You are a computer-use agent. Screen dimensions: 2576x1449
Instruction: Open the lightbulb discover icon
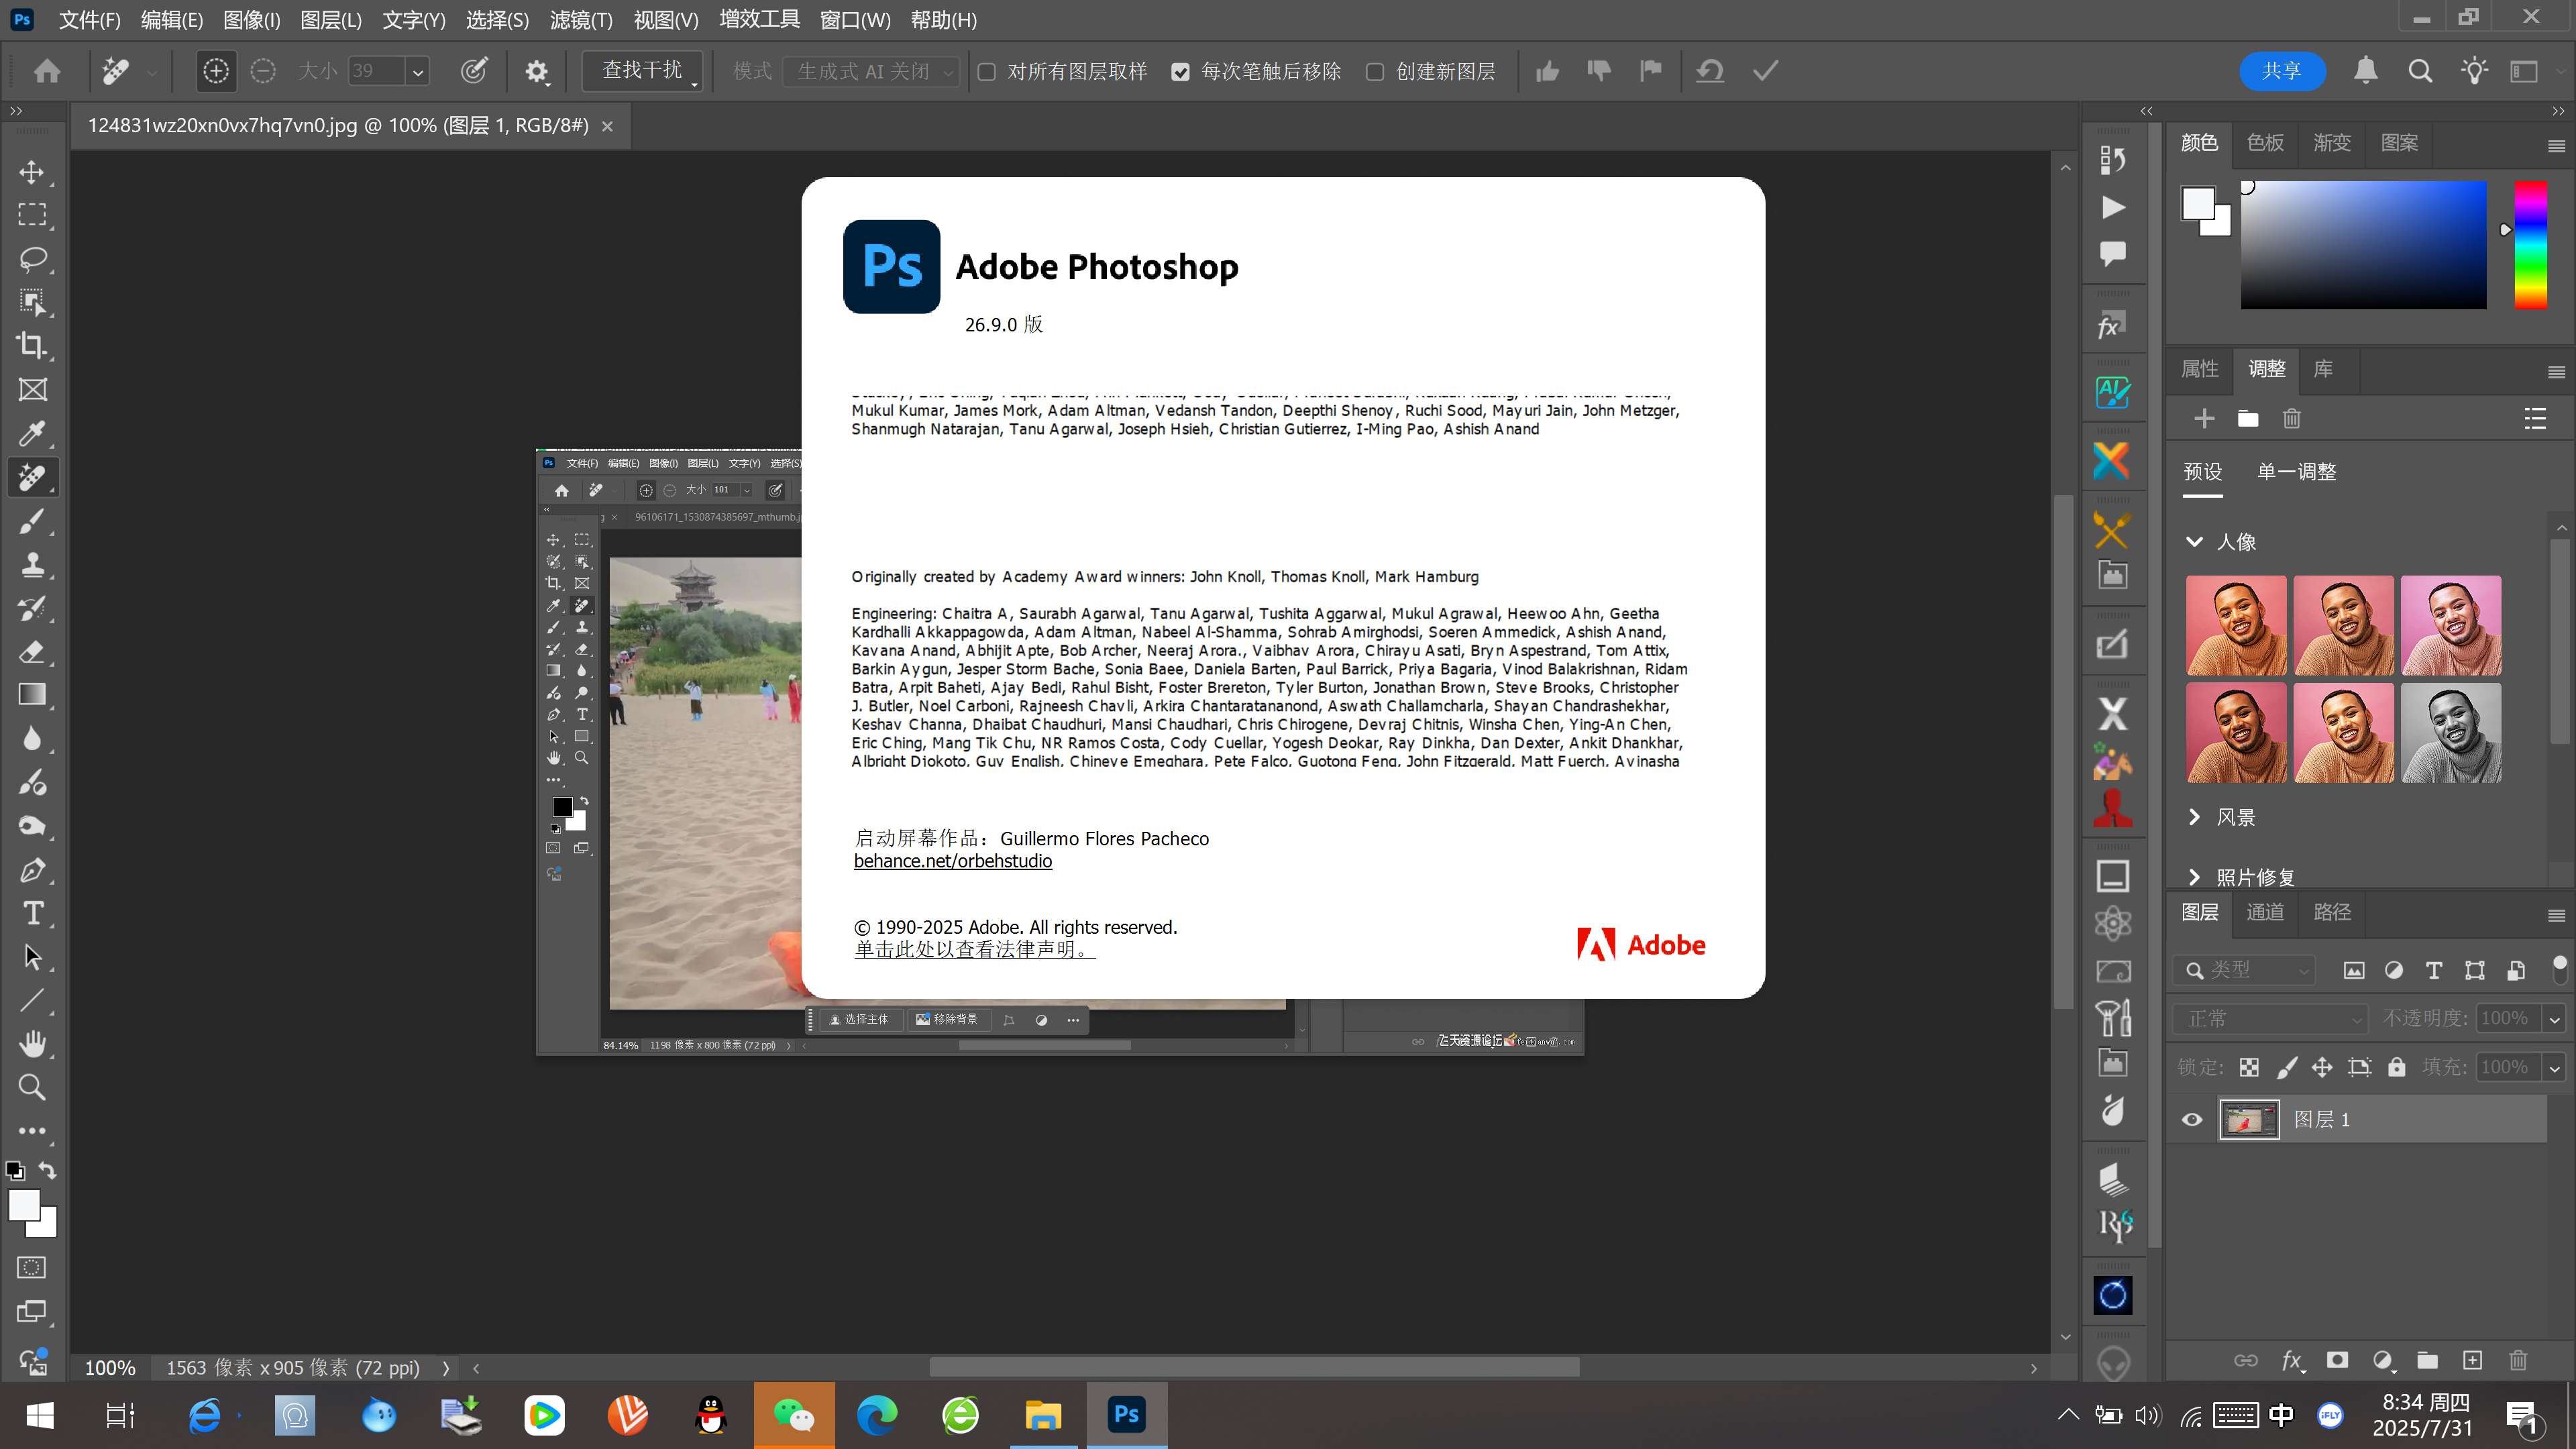(x=2475, y=71)
